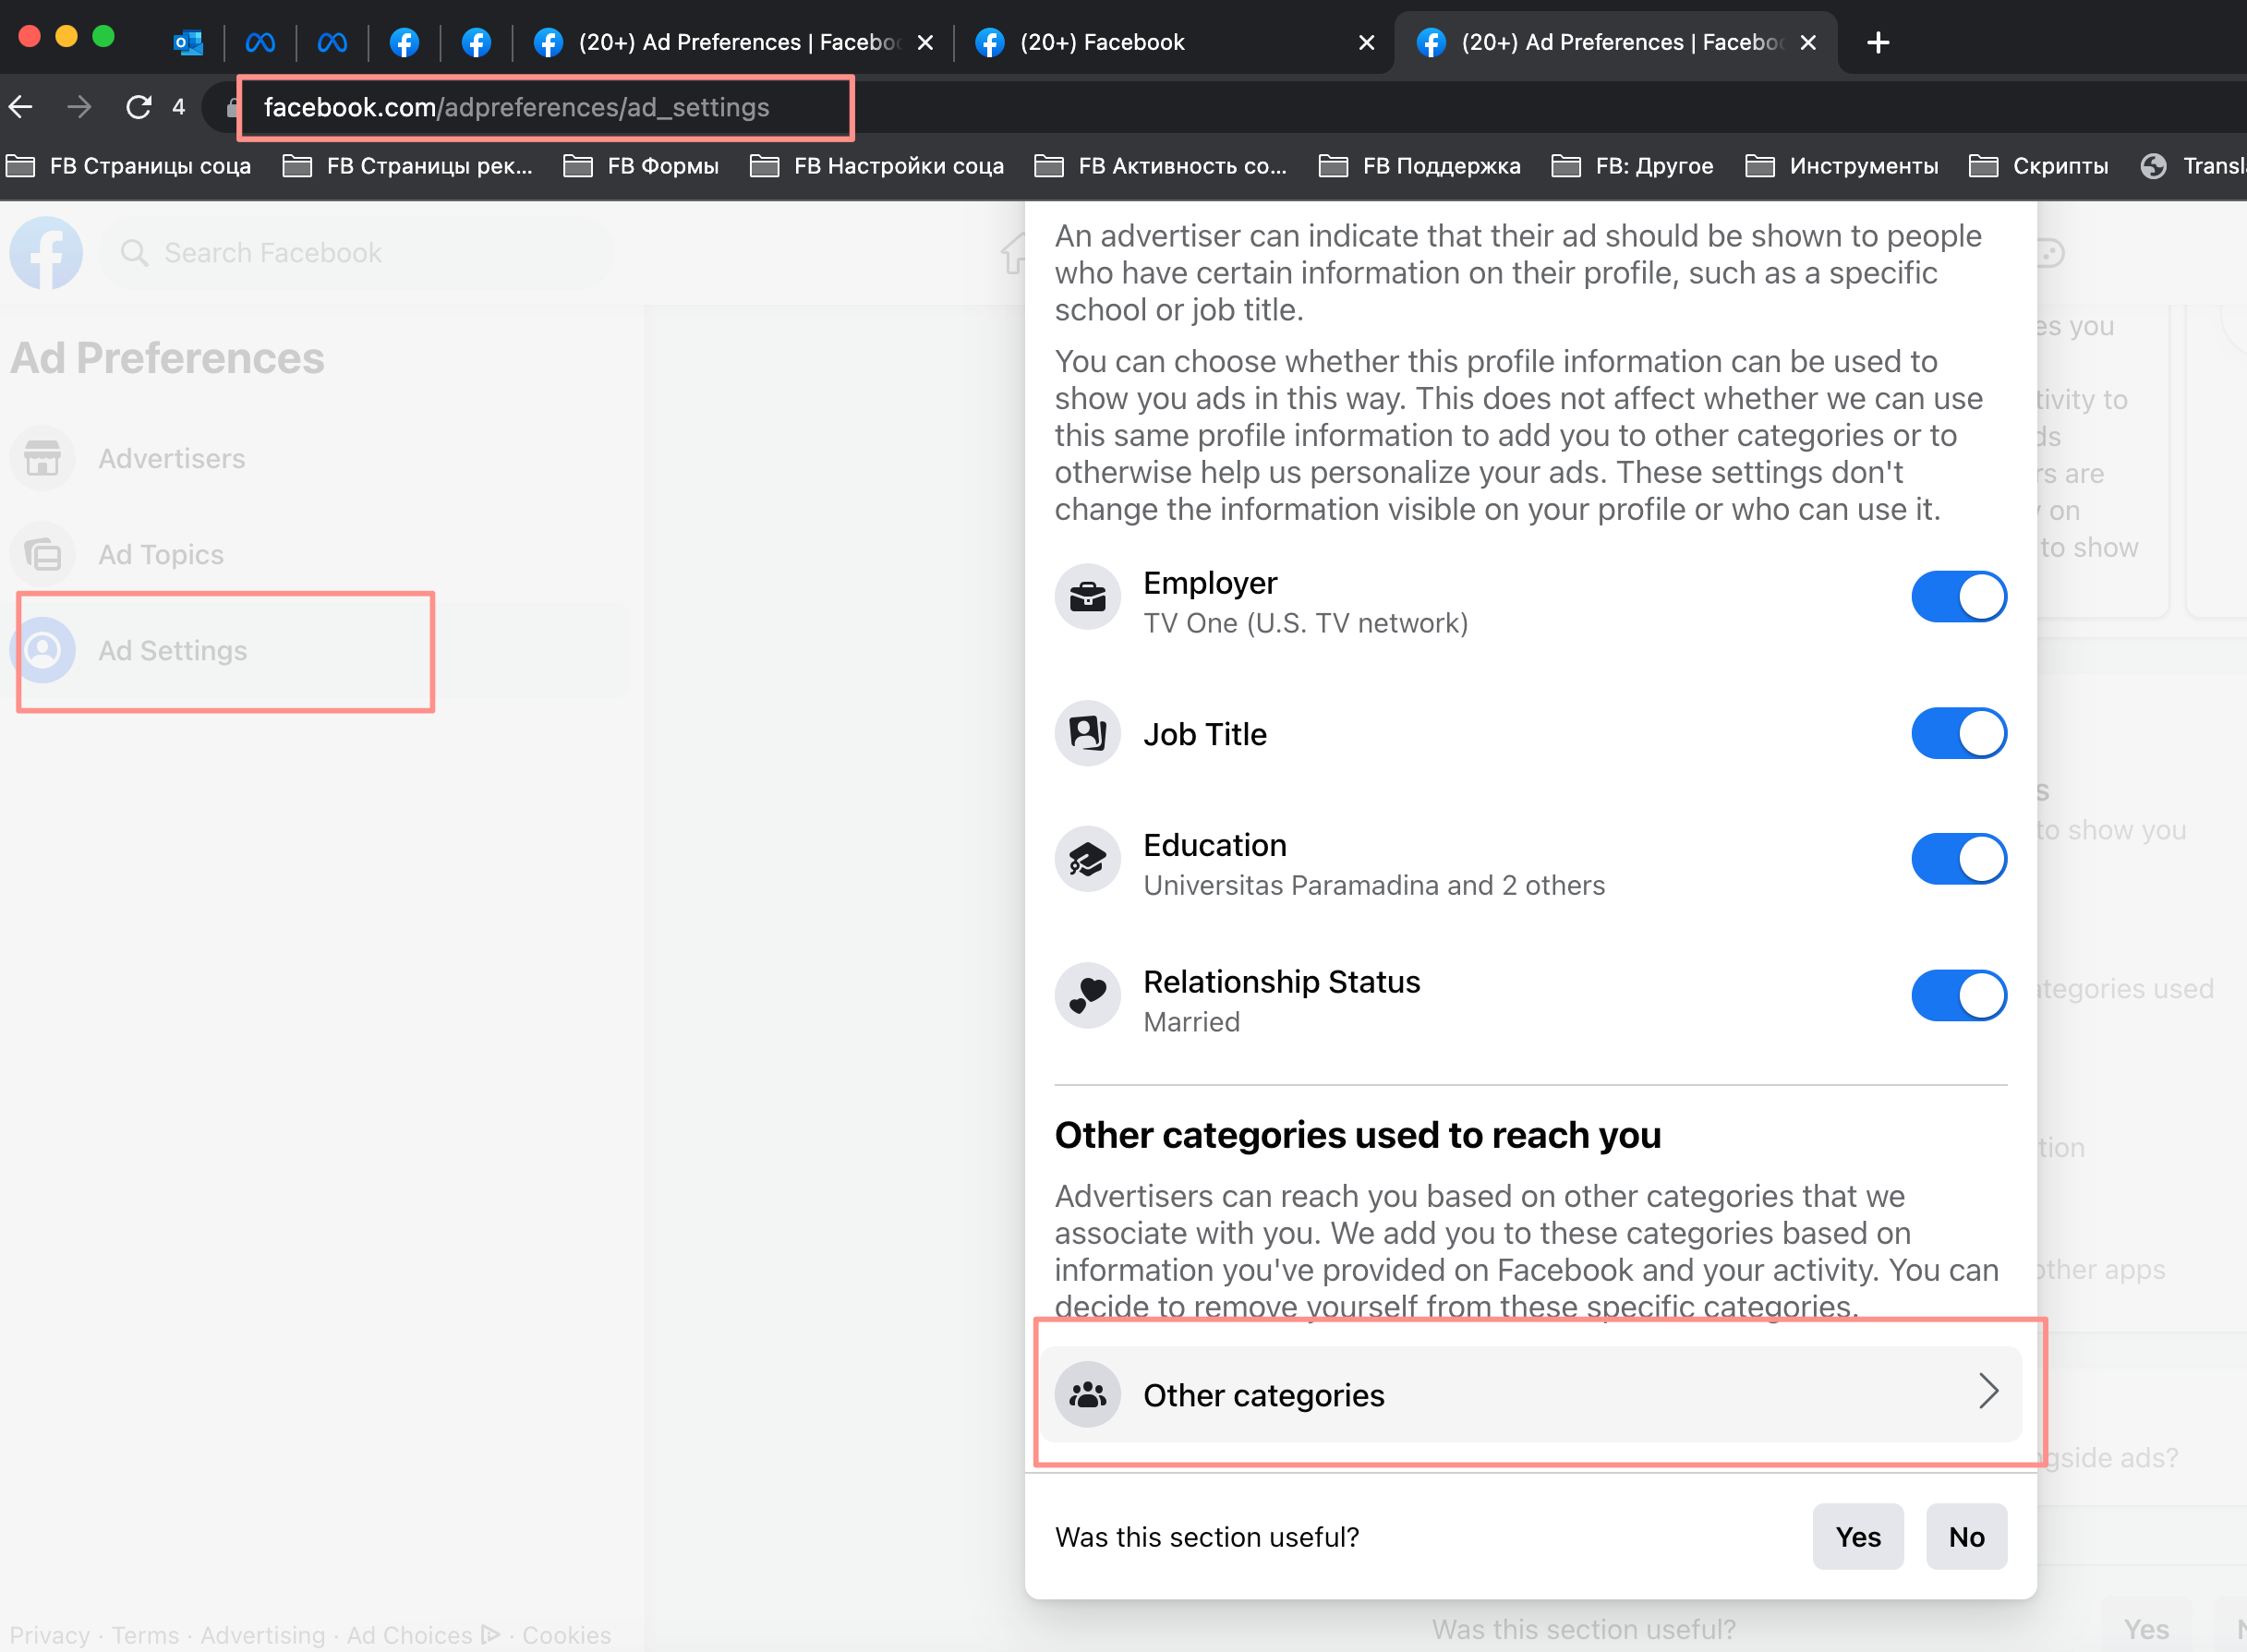This screenshot has height=1652, width=2247.
Task: Click the Job Title badge icon
Action: 1087,733
